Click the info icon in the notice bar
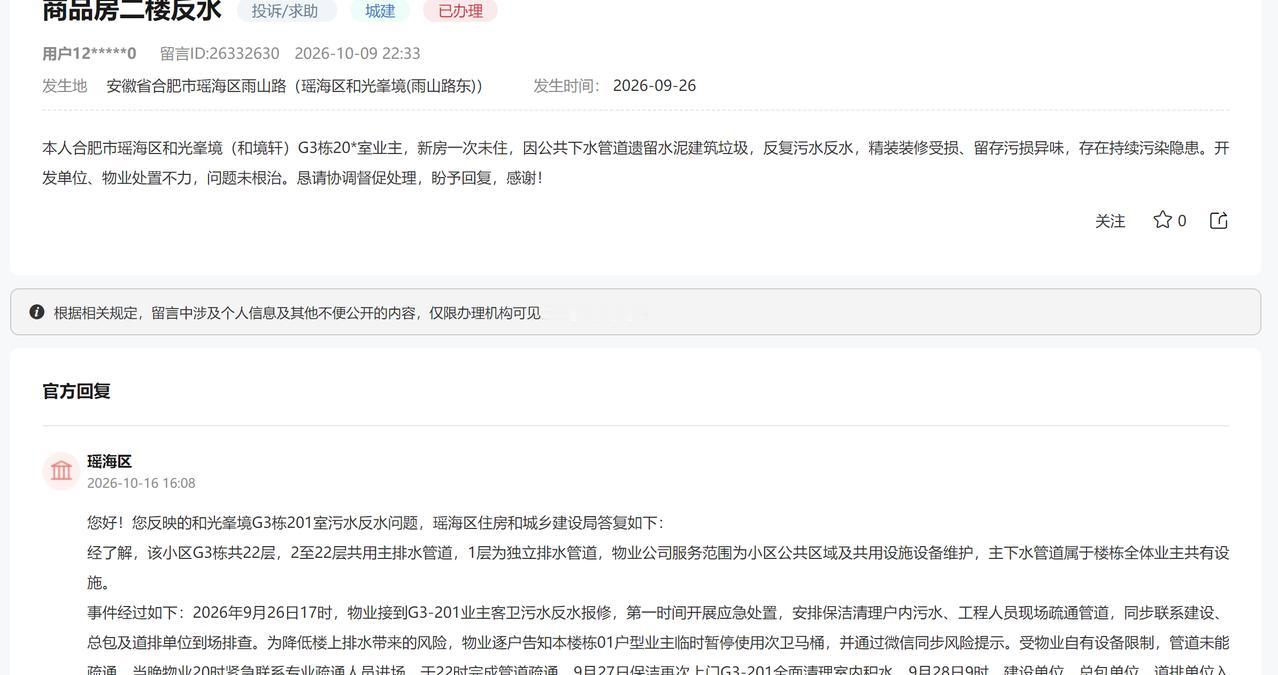1278x675 pixels. 37,312
